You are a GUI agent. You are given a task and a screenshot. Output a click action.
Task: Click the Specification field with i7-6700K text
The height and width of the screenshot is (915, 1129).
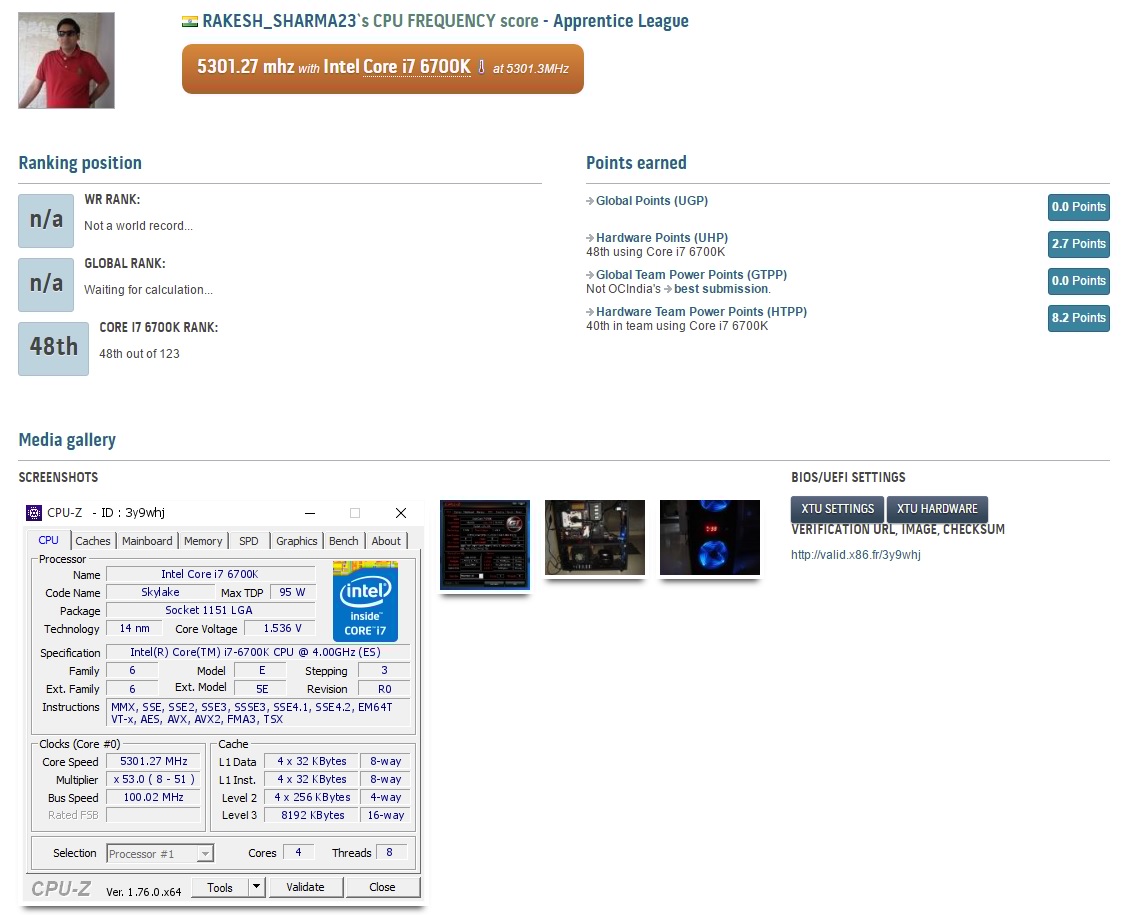click(257, 652)
